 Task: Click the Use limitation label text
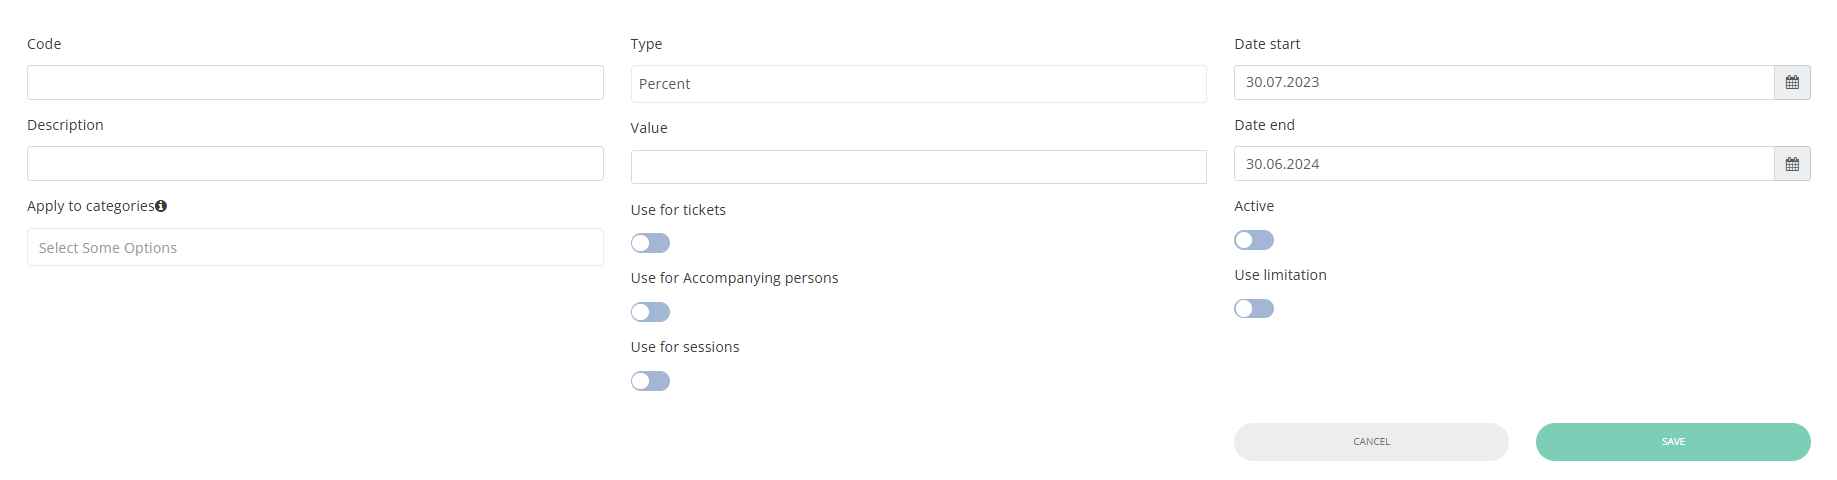coord(1280,275)
